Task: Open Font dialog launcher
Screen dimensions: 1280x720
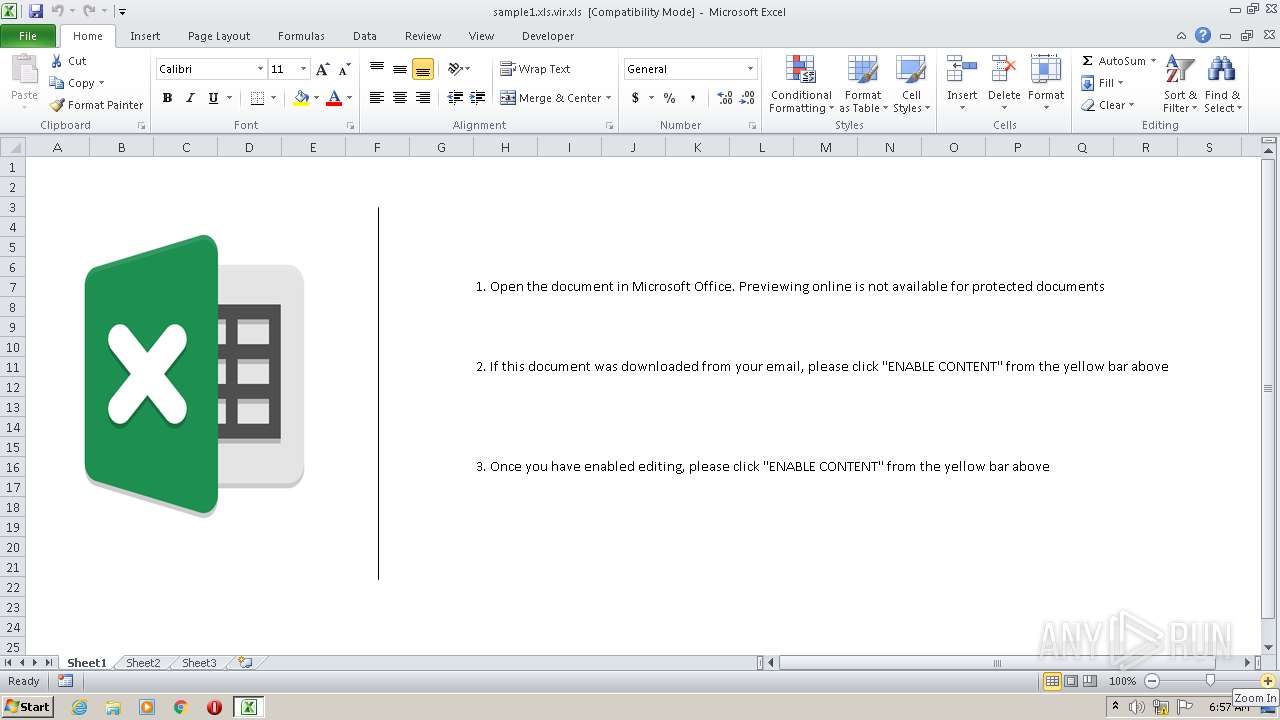Action: pos(350,126)
